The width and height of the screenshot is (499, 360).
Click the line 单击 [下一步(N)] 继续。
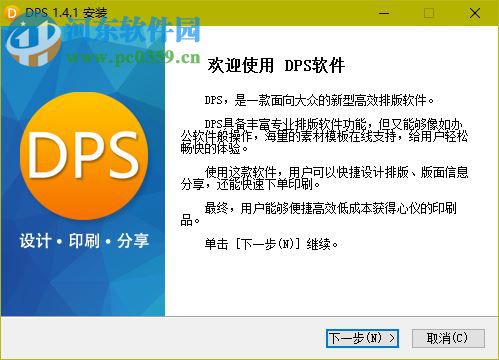click(x=271, y=244)
